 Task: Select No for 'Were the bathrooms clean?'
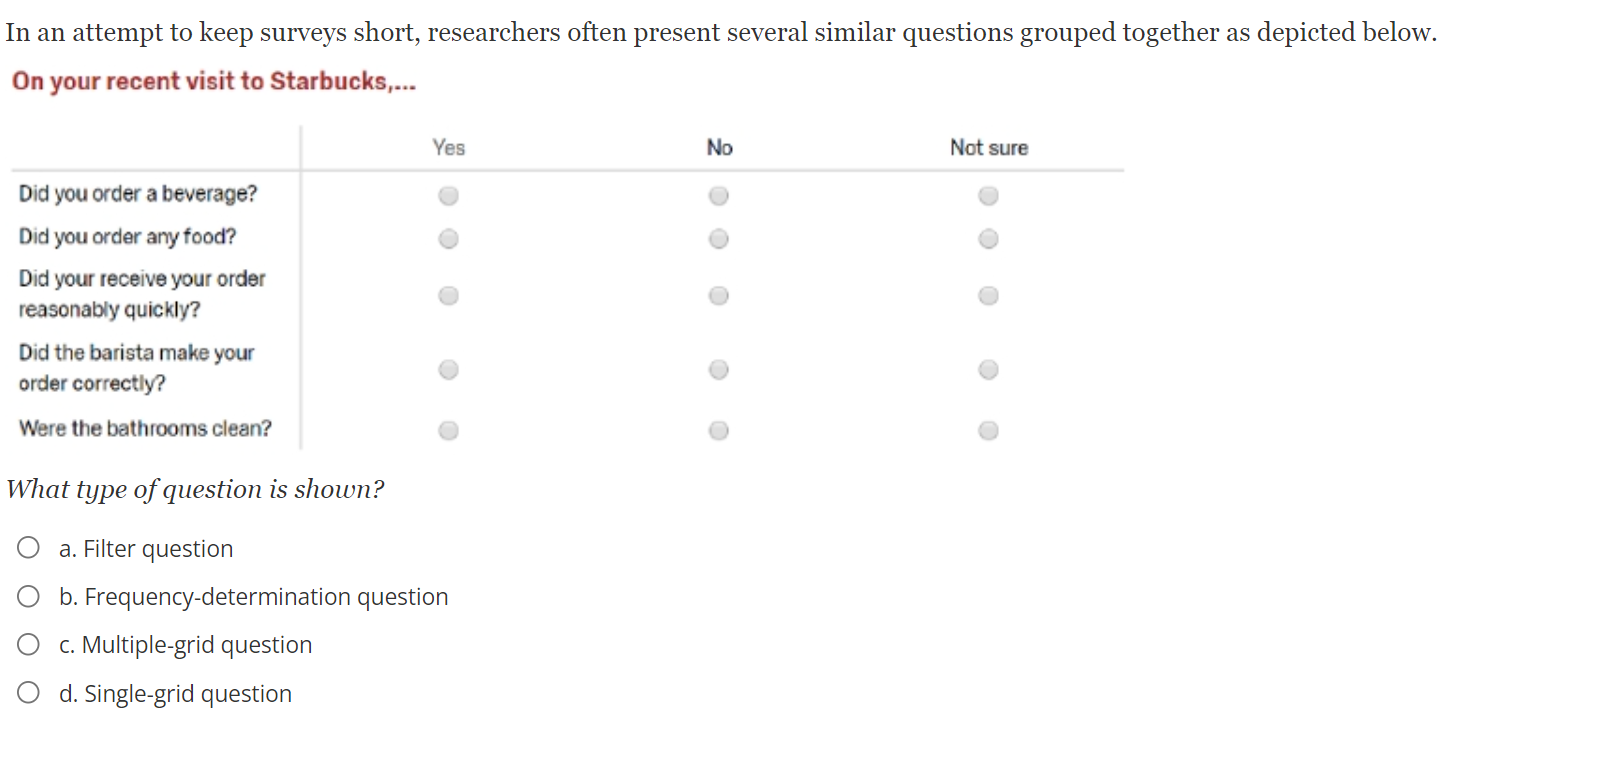(719, 431)
